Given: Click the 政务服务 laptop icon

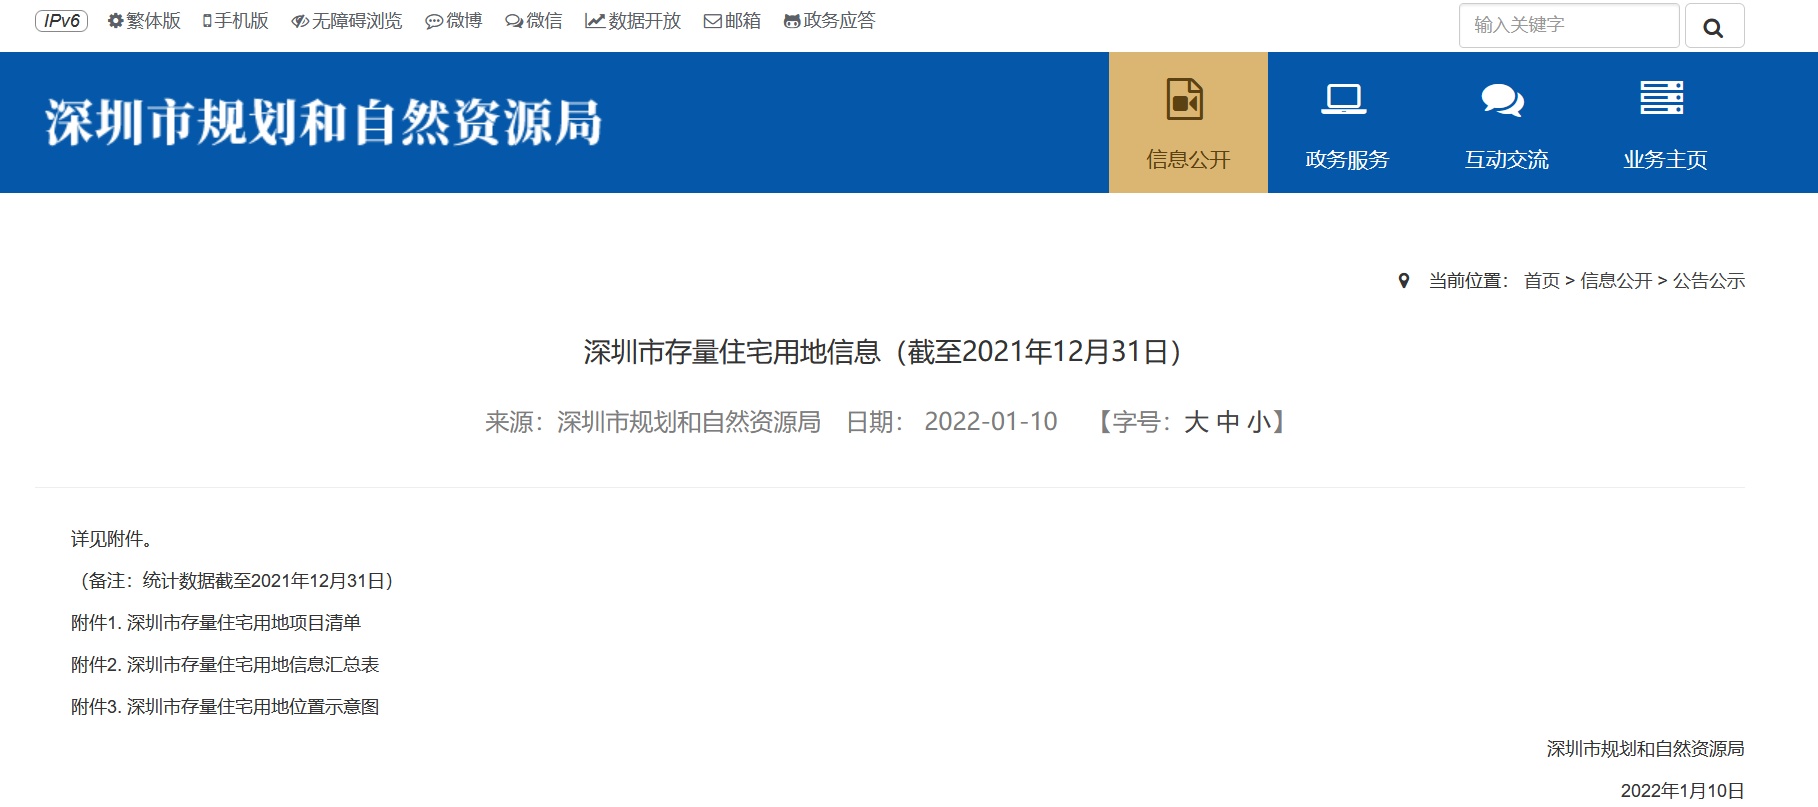Looking at the screenshot, I should (1344, 99).
